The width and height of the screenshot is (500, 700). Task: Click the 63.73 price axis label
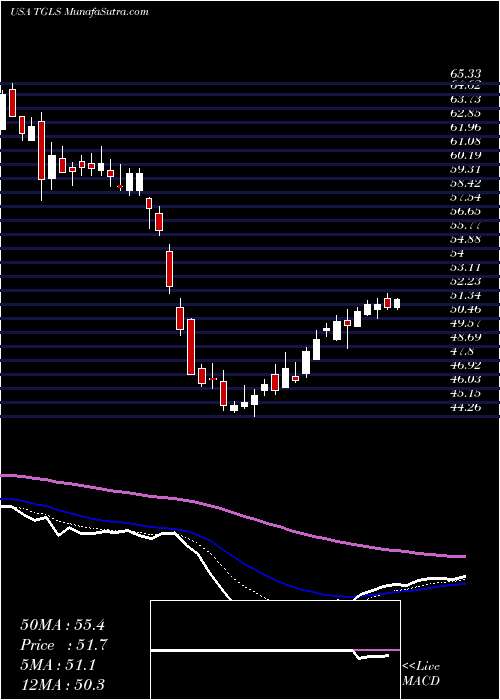(x=466, y=99)
